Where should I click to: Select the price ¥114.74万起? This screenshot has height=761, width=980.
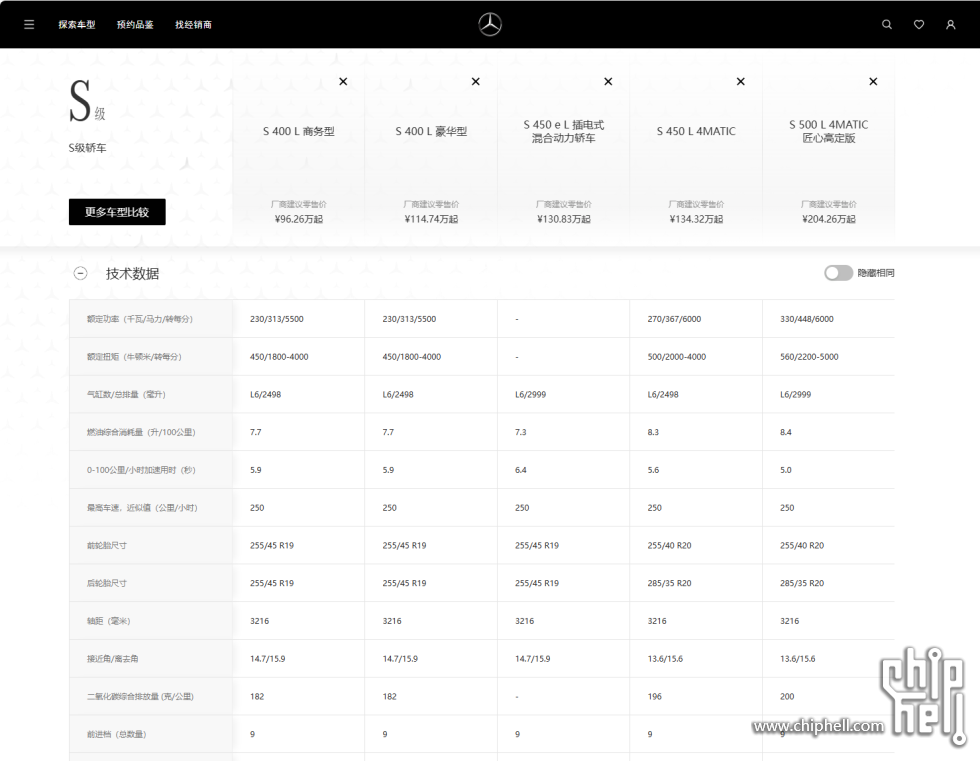[x=431, y=219]
